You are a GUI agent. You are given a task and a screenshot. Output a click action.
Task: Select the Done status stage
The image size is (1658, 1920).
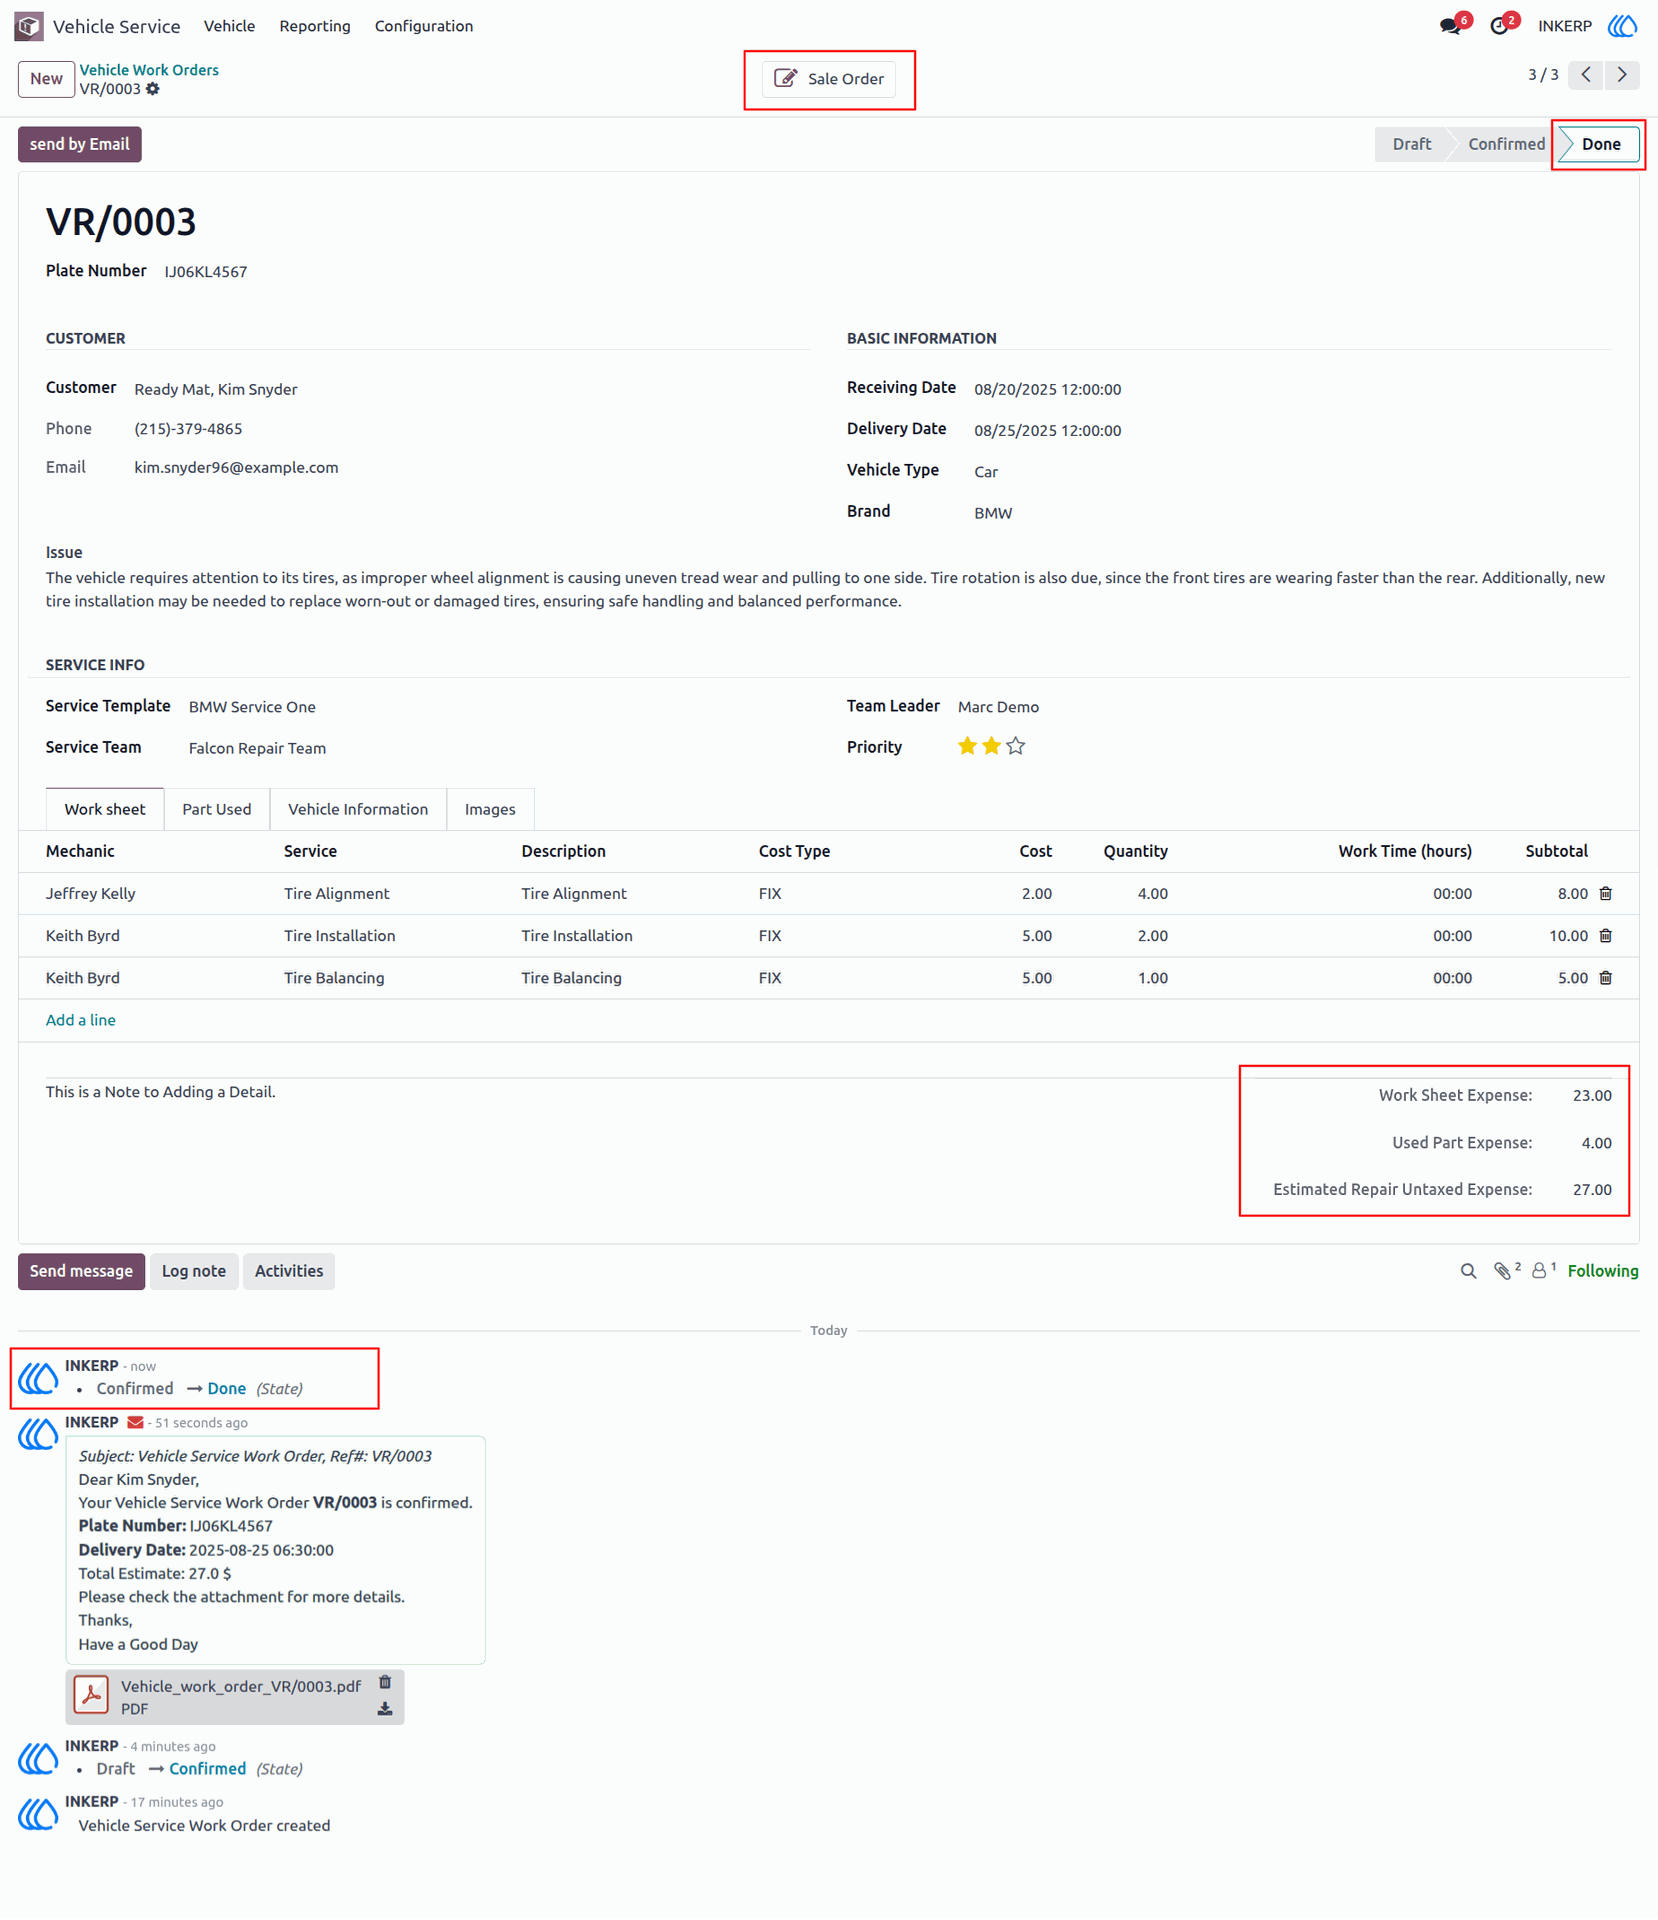pyautogui.click(x=1600, y=144)
